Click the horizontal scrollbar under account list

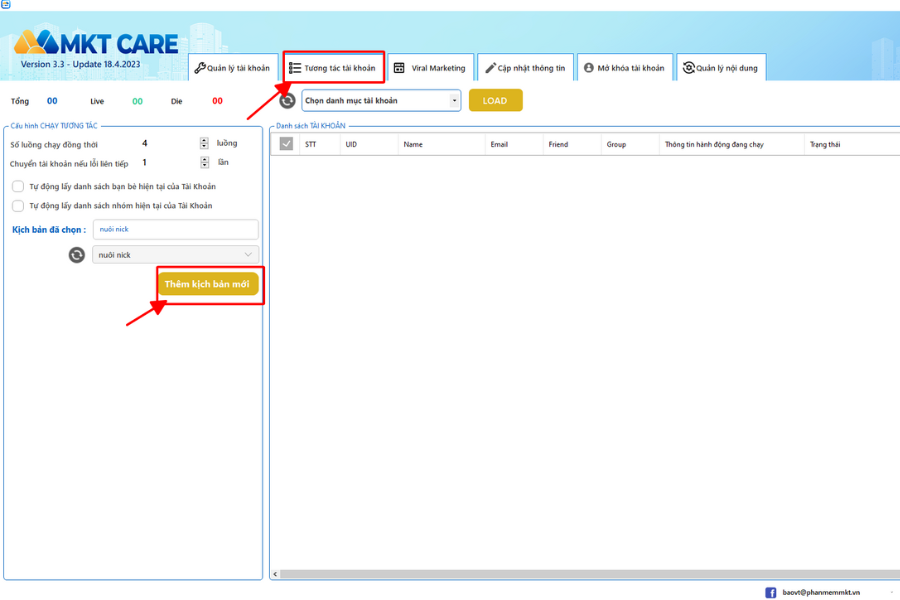click(x=580, y=575)
